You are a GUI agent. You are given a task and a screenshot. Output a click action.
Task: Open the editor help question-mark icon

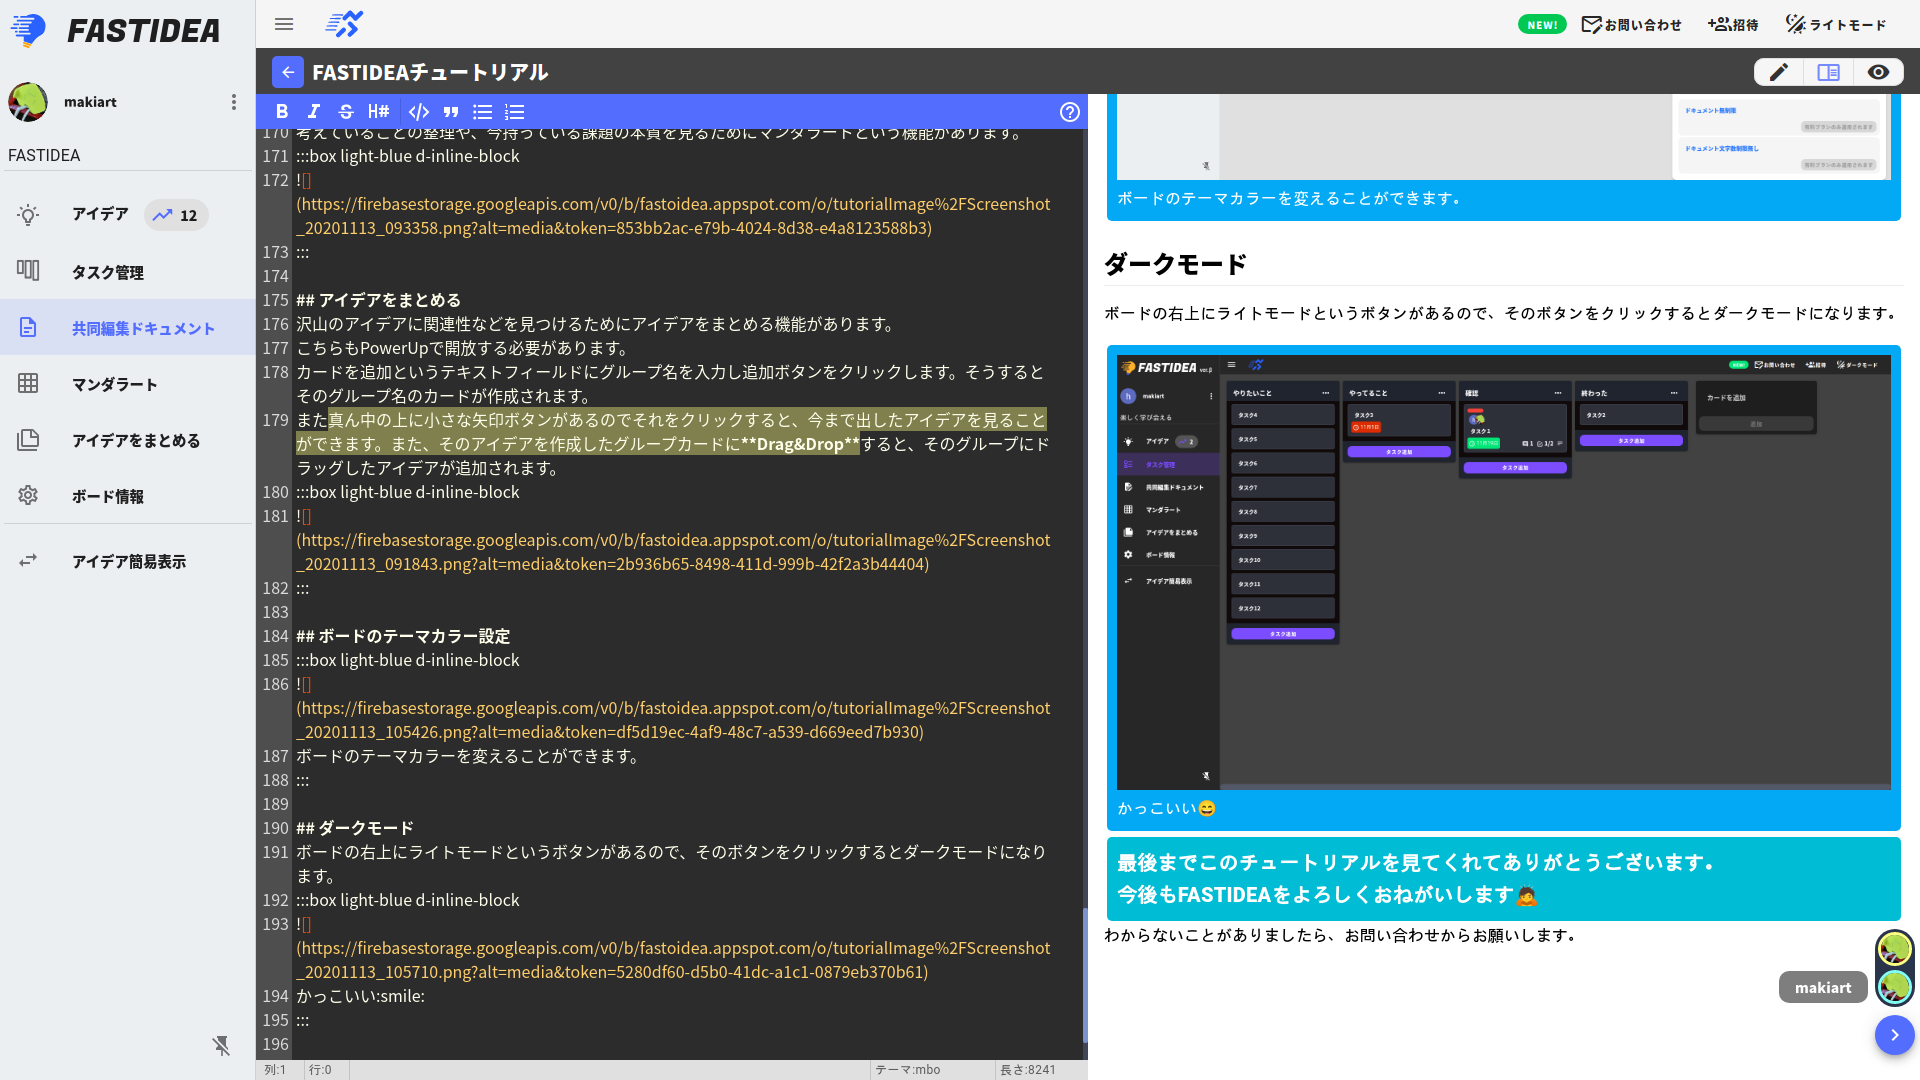[x=1070, y=112]
